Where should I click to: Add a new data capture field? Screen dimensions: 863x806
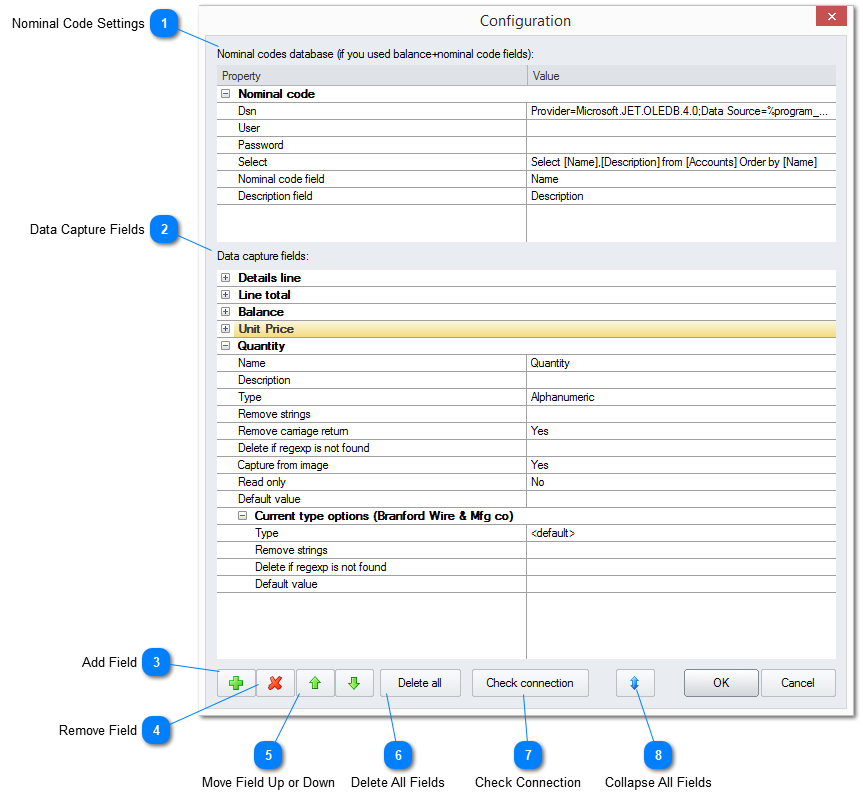click(236, 683)
